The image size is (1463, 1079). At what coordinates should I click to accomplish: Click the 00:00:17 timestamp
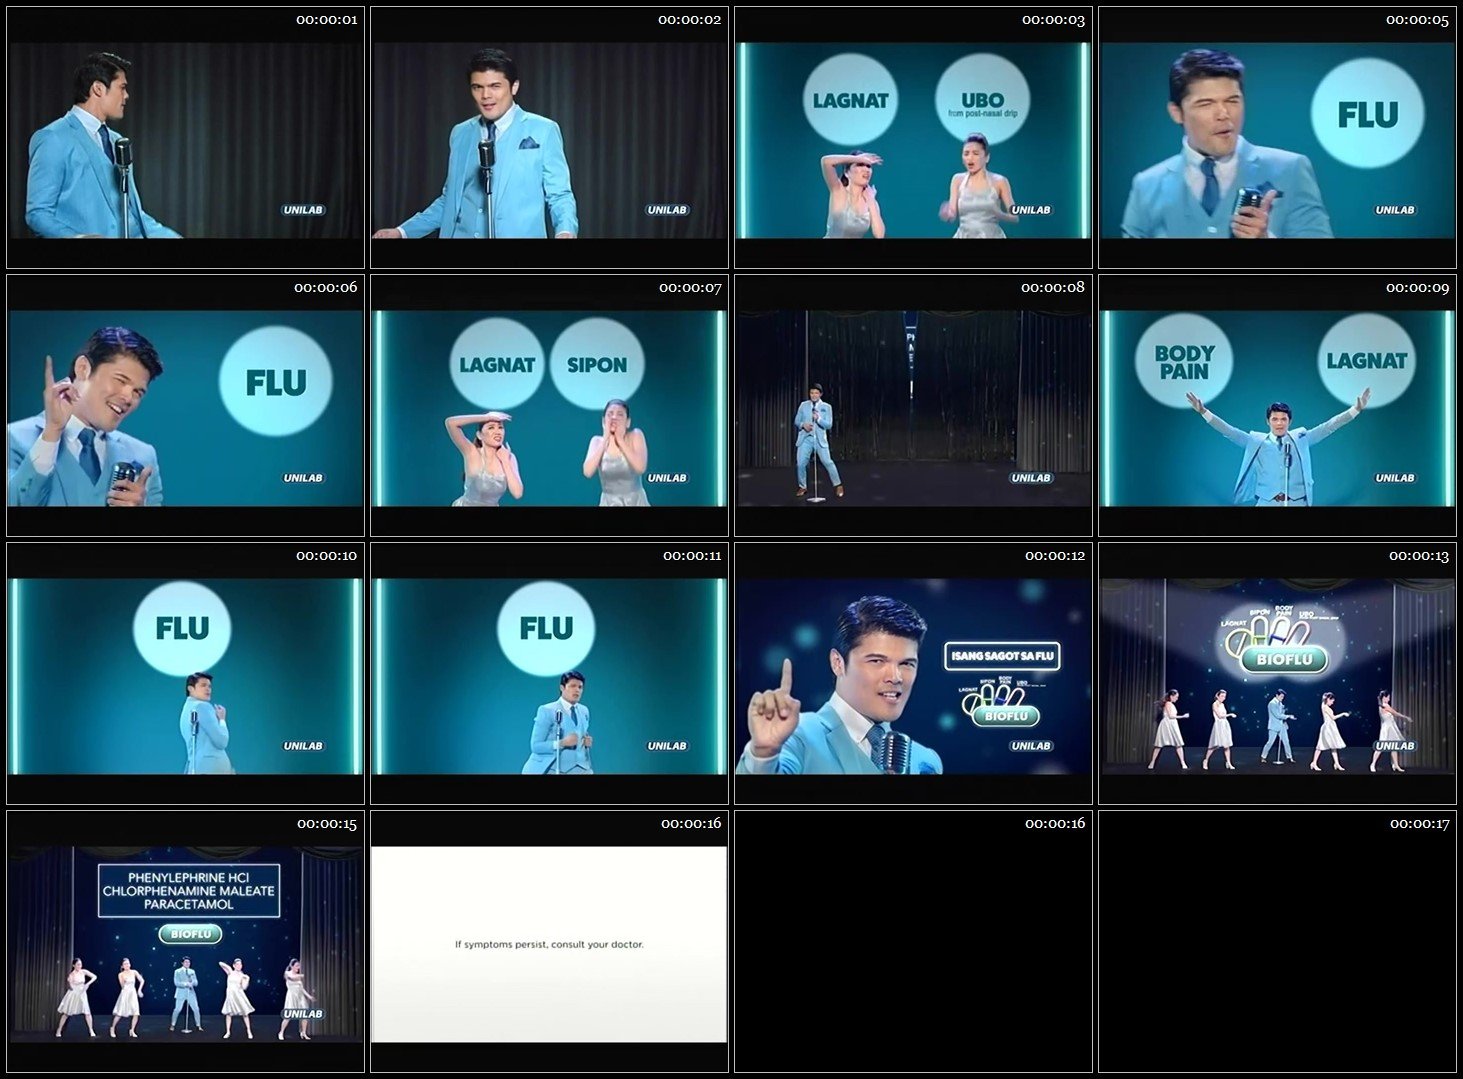click(1418, 824)
